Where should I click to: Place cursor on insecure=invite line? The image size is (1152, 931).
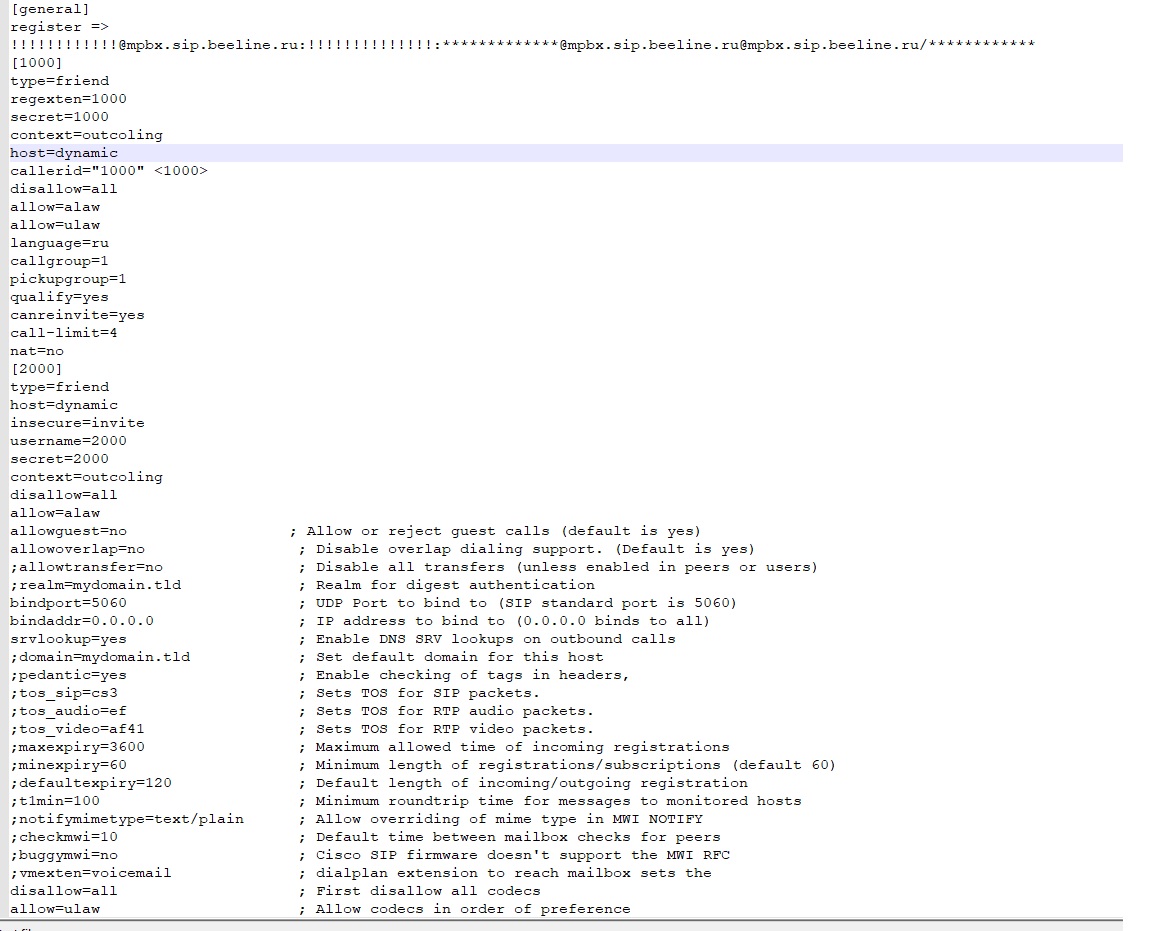(x=77, y=423)
